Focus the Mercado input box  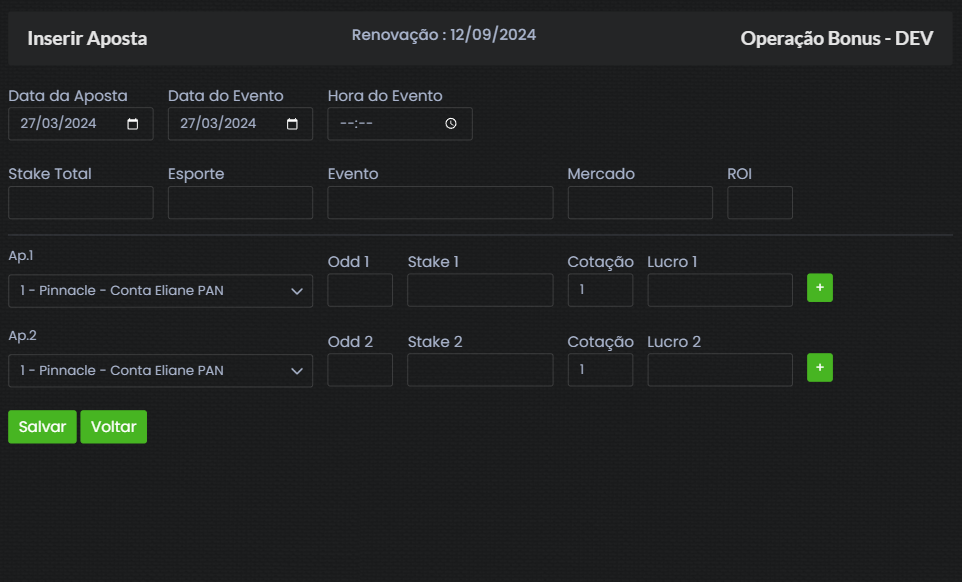(640, 203)
